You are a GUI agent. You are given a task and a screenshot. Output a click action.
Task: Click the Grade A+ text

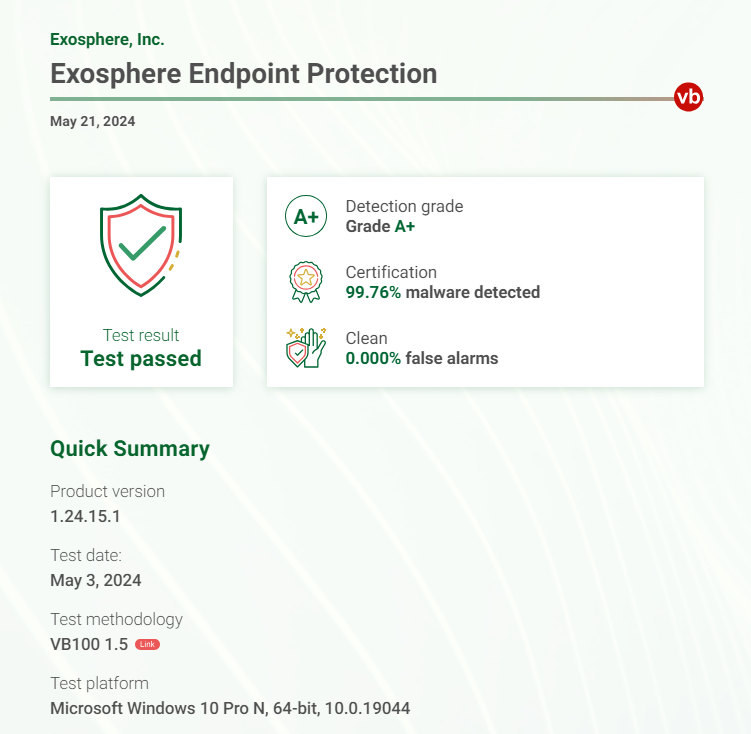380,226
